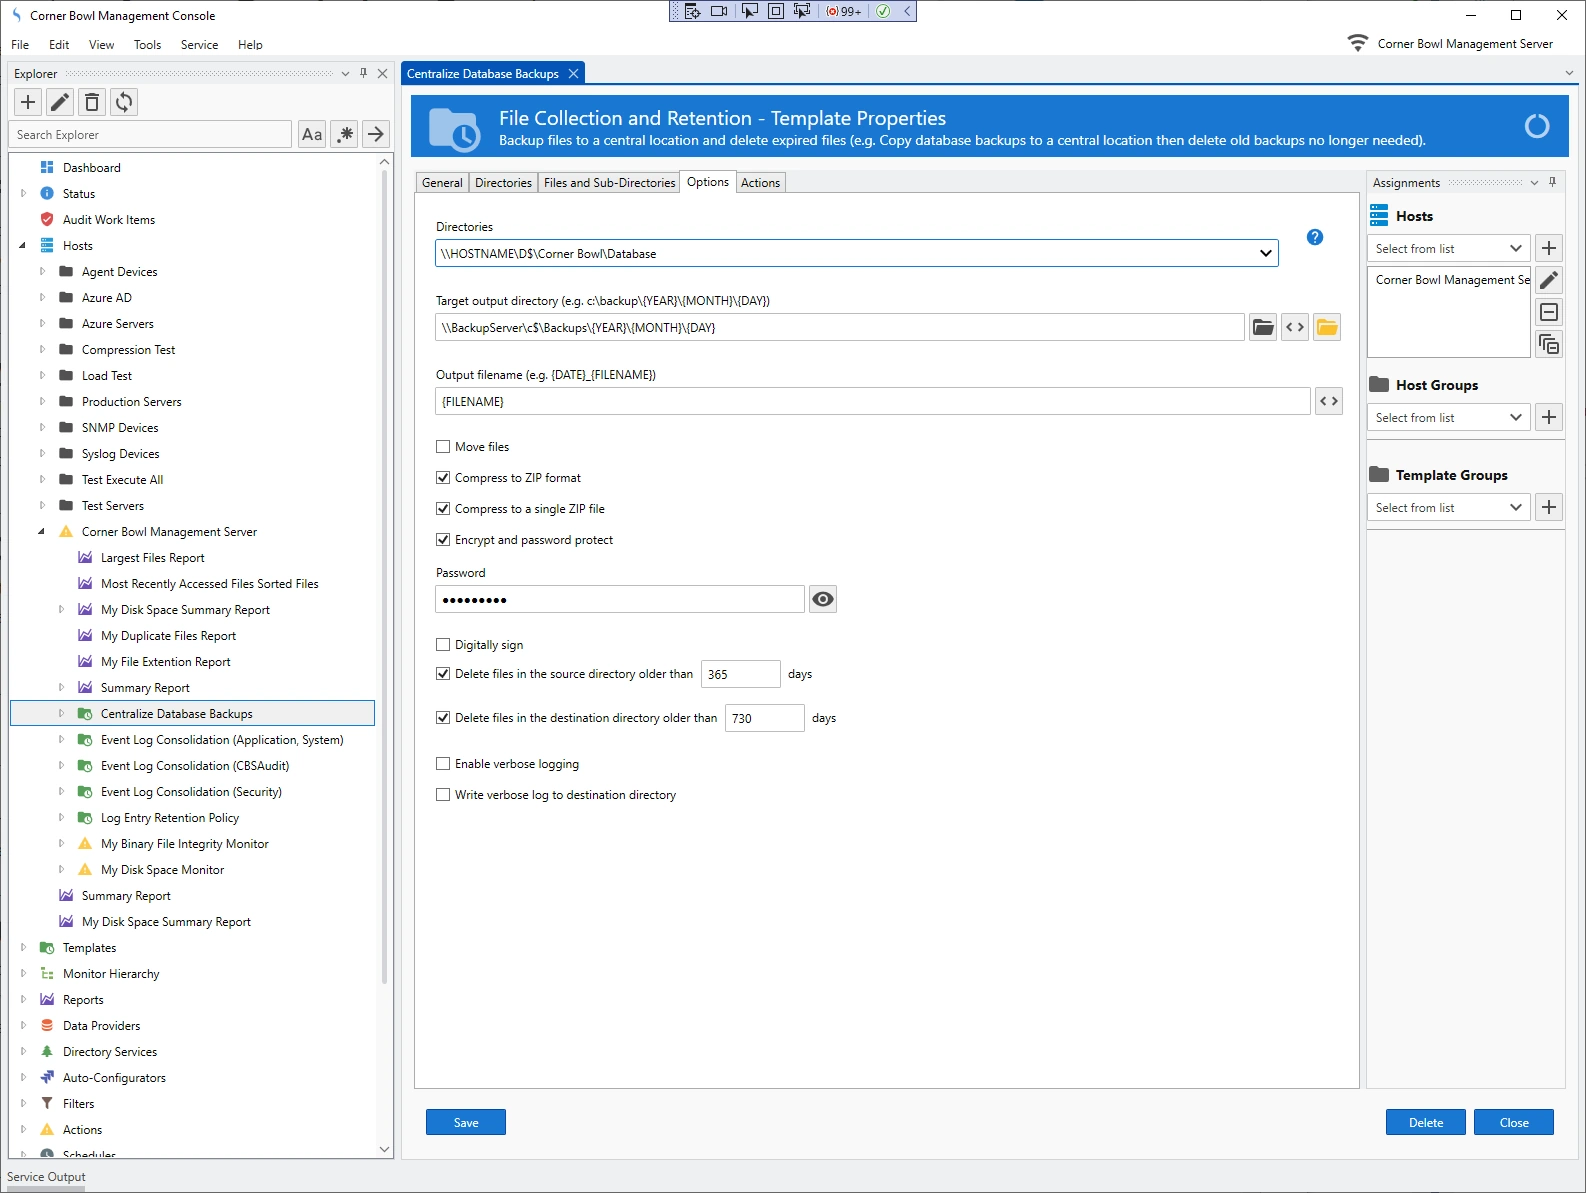Open the blue help question mark icon

click(1315, 237)
